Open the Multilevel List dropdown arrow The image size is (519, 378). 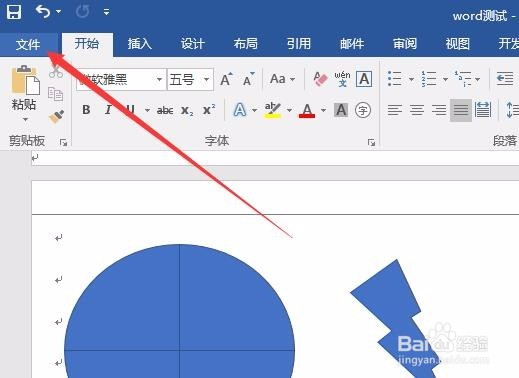477,79
